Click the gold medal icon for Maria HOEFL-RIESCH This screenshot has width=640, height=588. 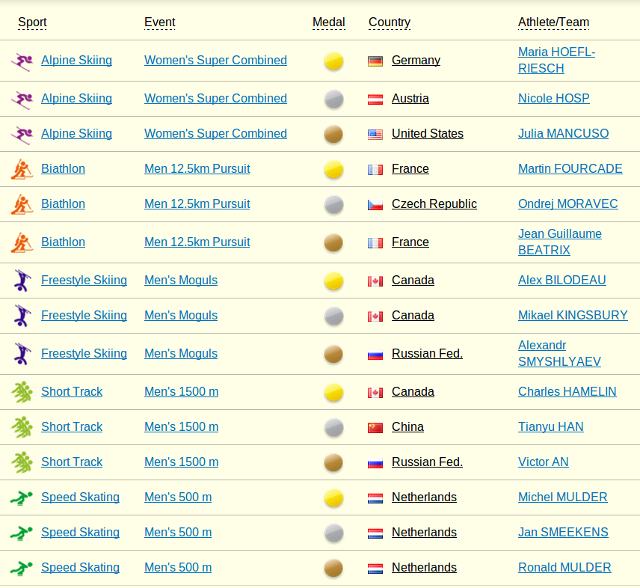(x=334, y=61)
